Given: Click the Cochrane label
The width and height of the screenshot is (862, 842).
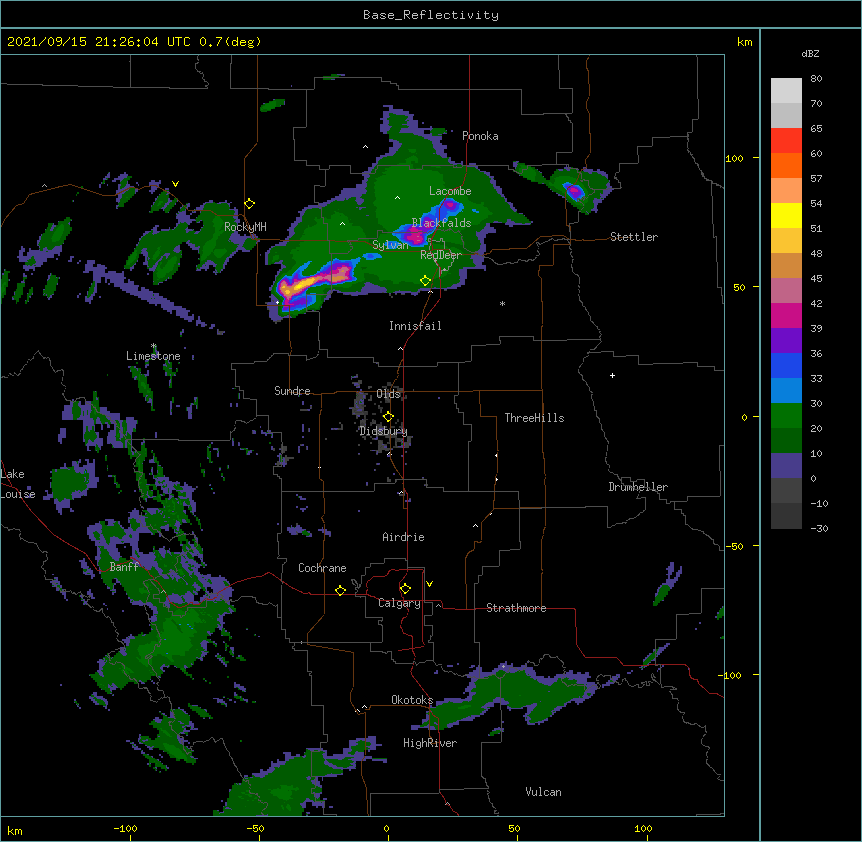Looking at the screenshot, I should pos(322,568).
